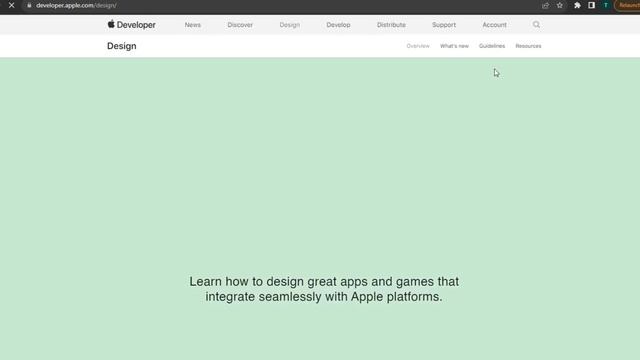Click the lock icon in address bar
Image resolution: width=640 pixels, height=360 pixels.
(x=29, y=5)
